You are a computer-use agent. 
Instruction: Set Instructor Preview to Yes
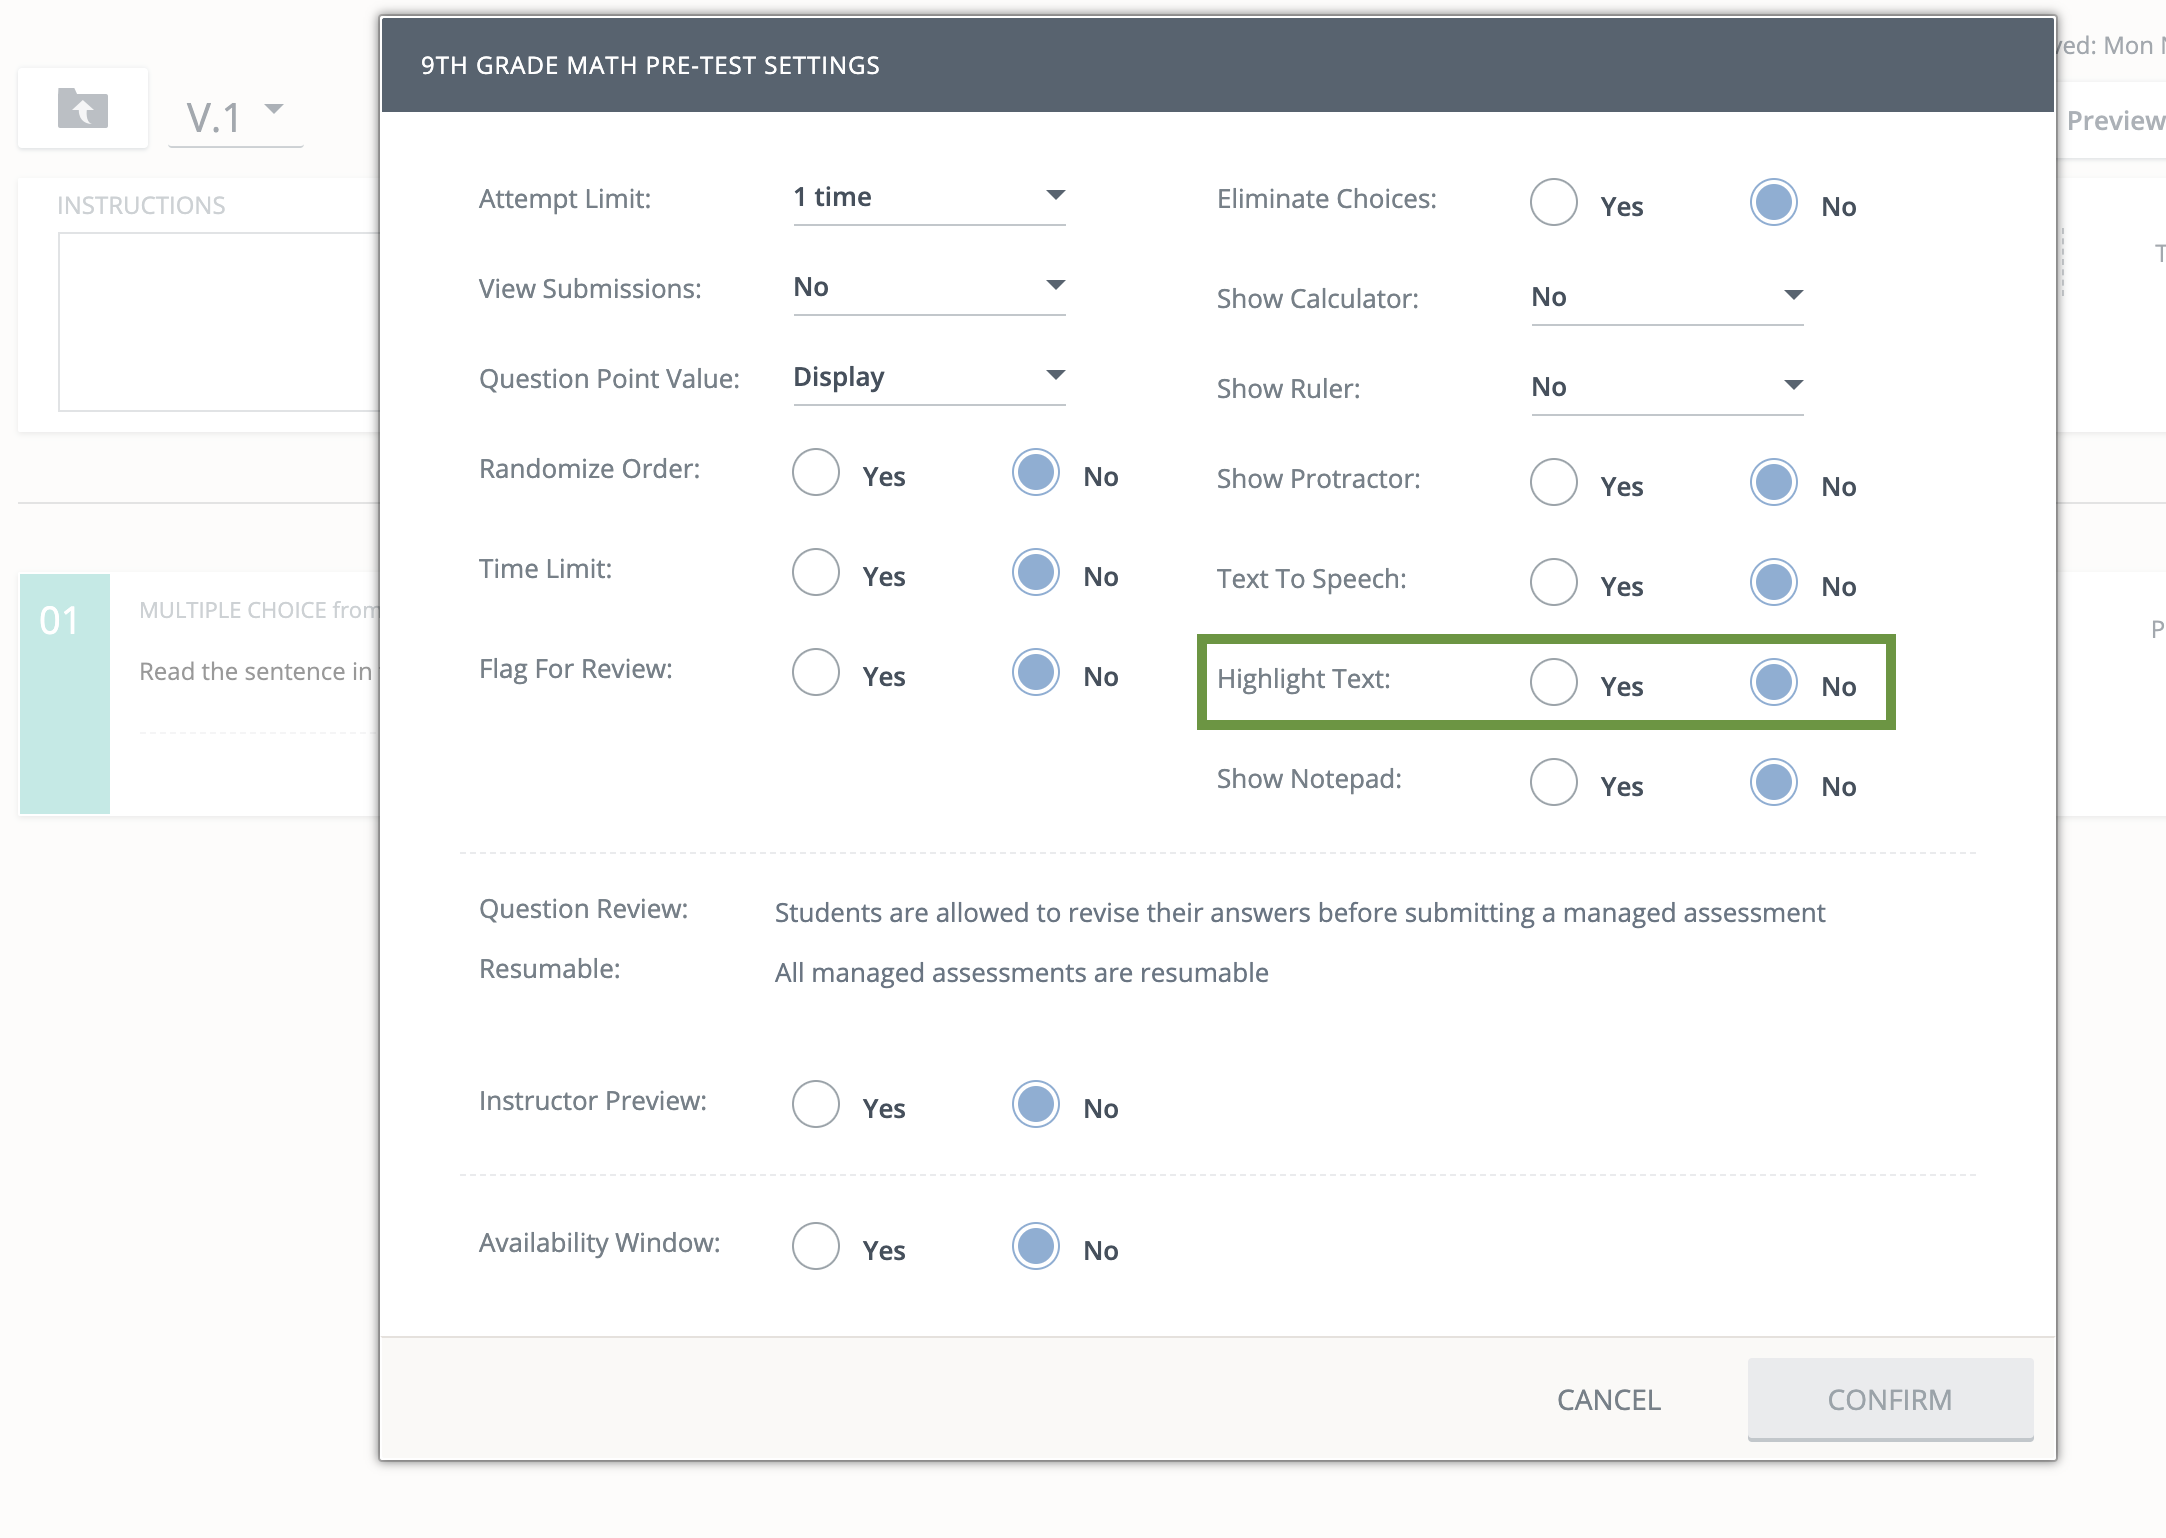point(816,1104)
